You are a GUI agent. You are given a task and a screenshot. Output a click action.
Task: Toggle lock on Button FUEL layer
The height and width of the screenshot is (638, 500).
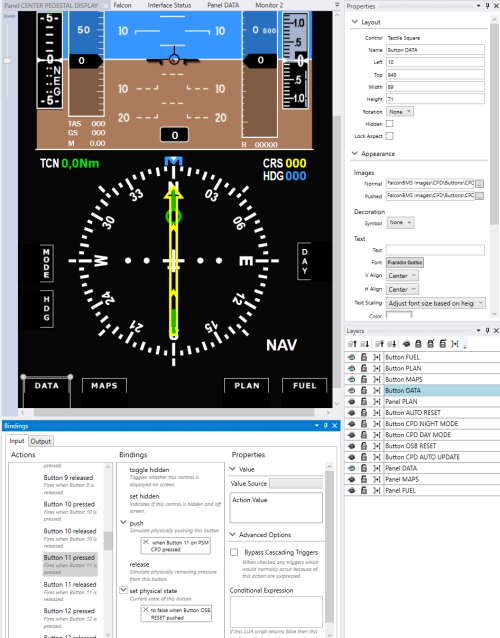[x=364, y=357]
